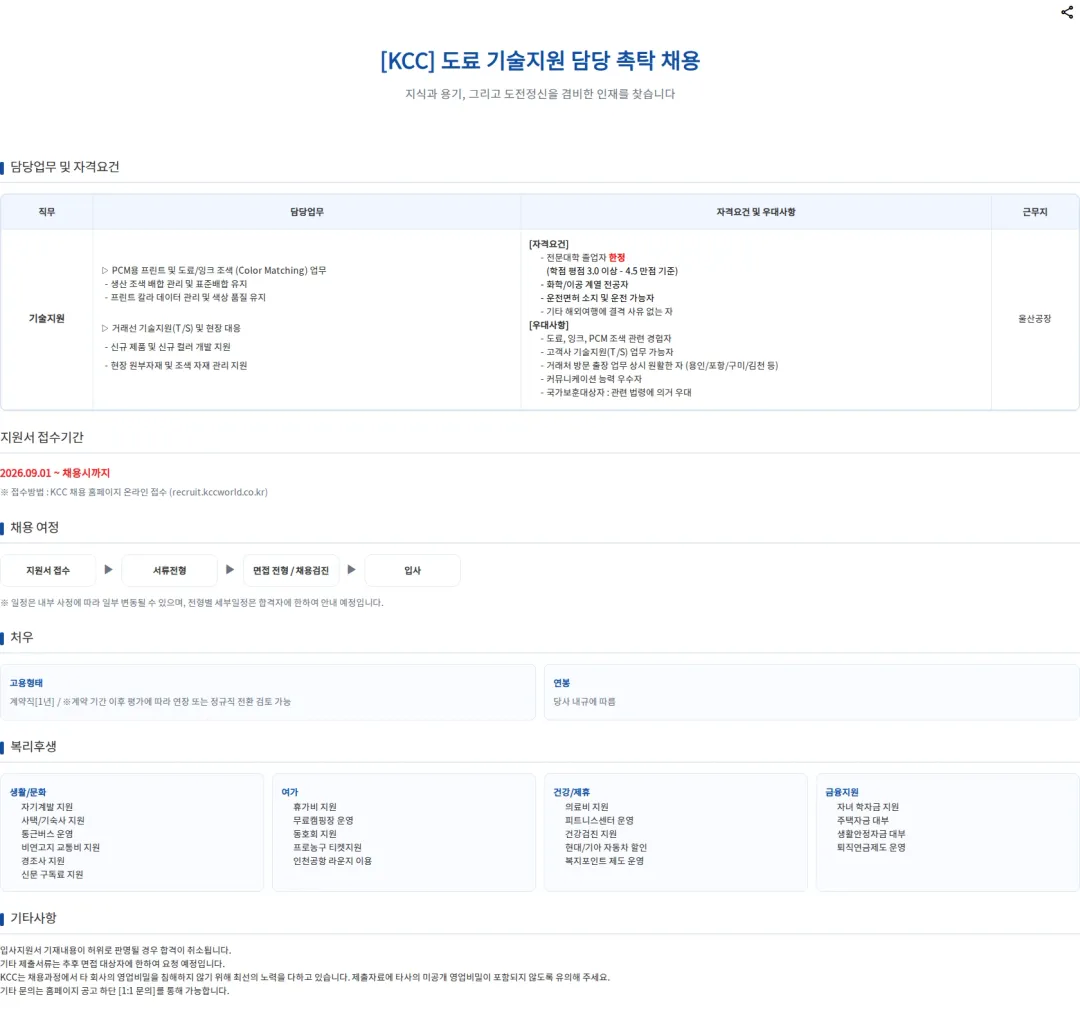1080x1016 pixels.
Task: Click '신문 구독료 지원' benefit item
Action: tap(52, 874)
